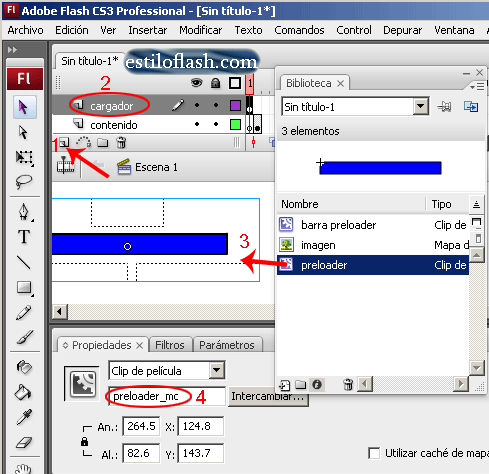Switch to the Filtros tab
Screen dimensions: 489x474
(x=170, y=345)
